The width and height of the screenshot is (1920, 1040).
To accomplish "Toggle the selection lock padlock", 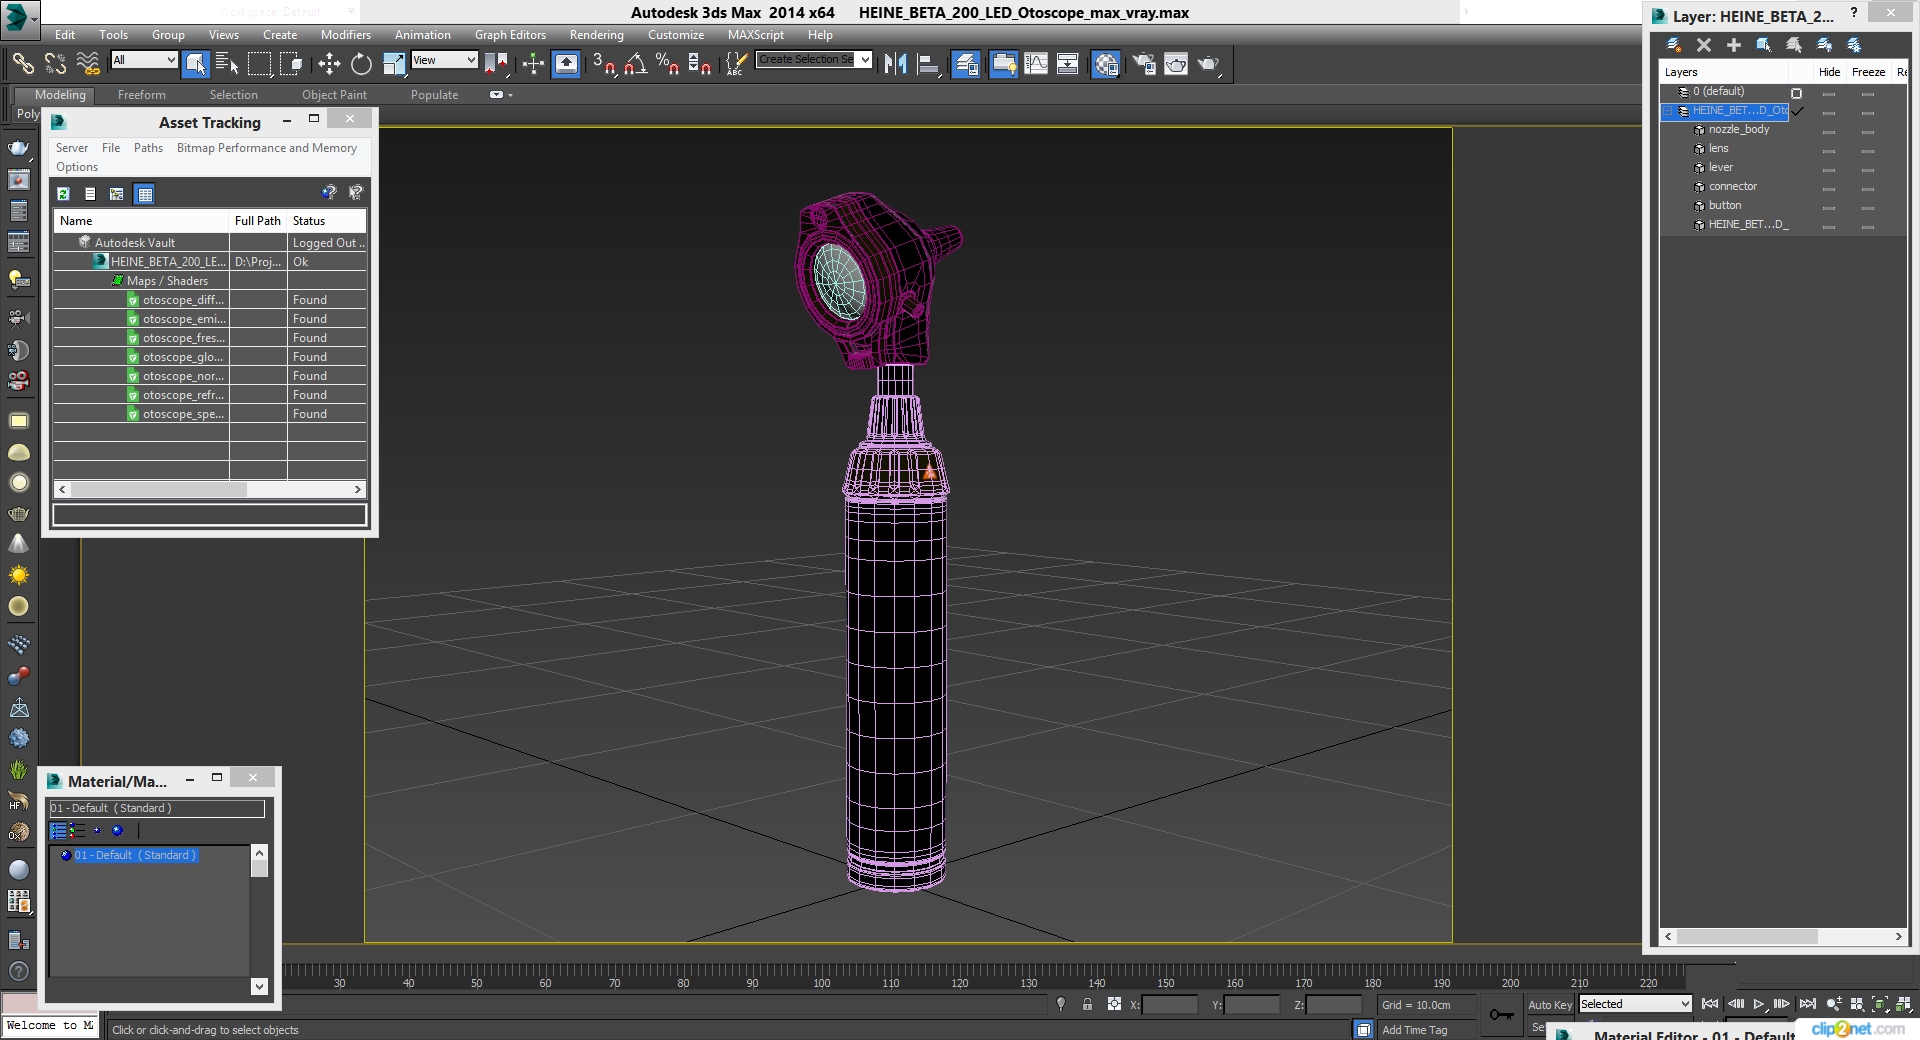I will (x=1087, y=1004).
